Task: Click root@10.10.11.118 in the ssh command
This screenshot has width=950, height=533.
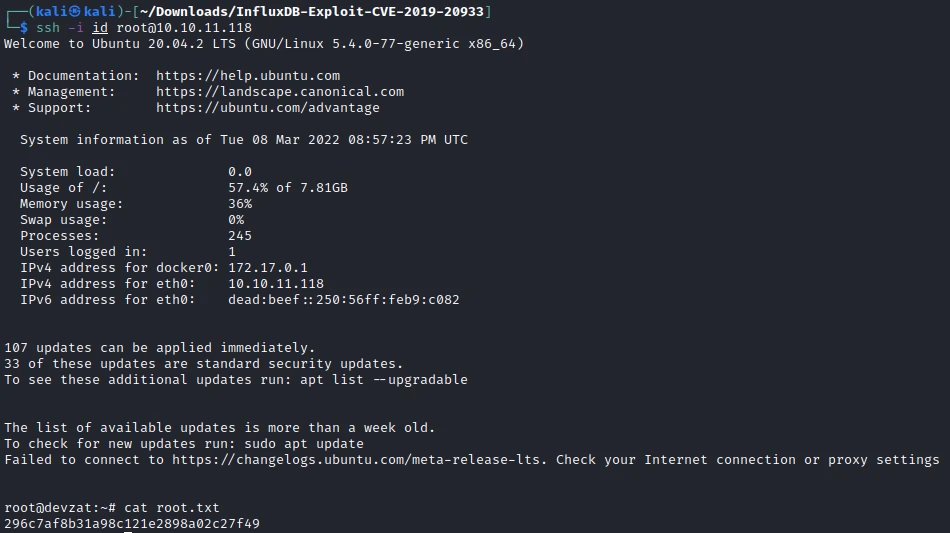Action: point(184,28)
